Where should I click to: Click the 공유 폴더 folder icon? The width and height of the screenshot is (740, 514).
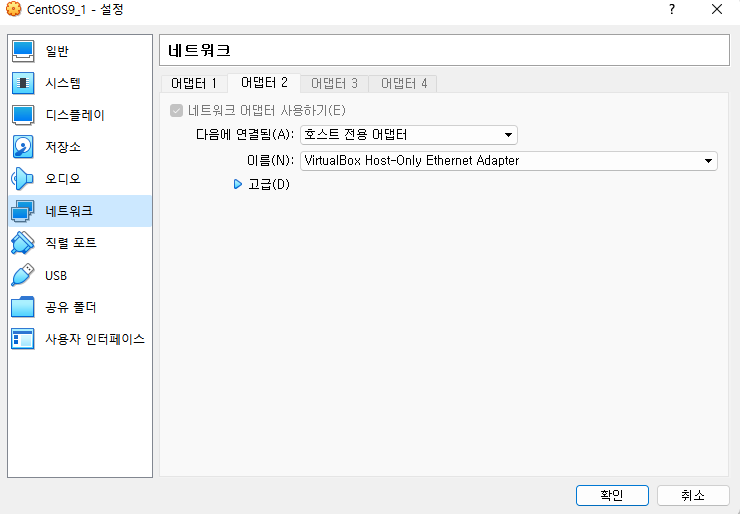pos(23,307)
